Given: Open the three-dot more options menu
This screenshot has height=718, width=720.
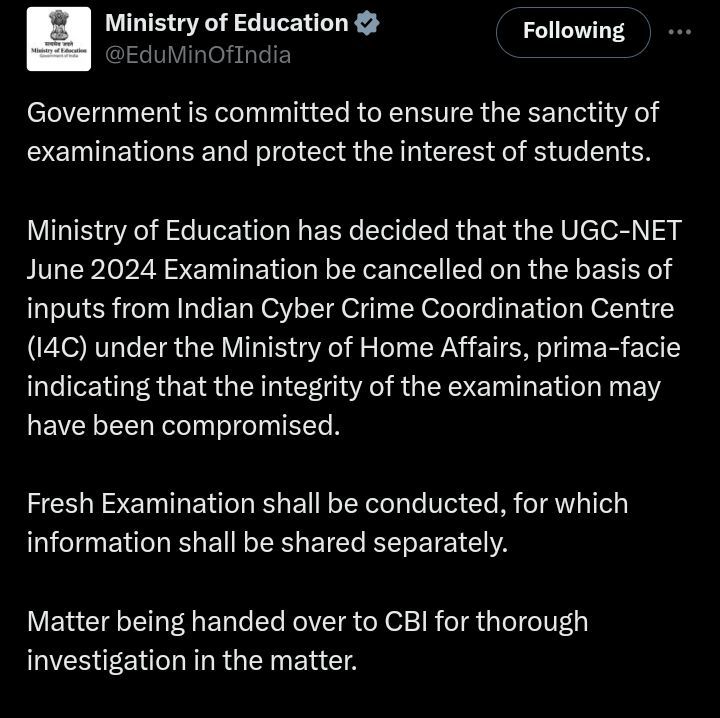Looking at the screenshot, I should (680, 32).
